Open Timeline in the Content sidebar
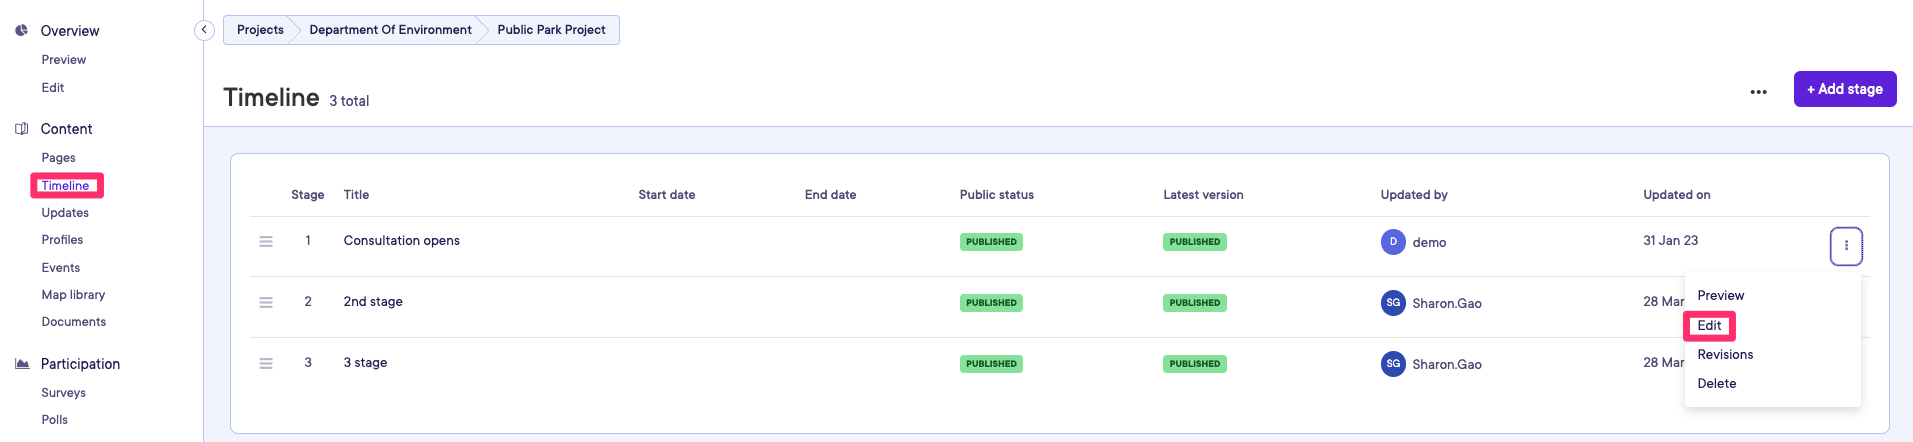The height and width of the screenshot is (442, 1913). (x=66, y=186)
